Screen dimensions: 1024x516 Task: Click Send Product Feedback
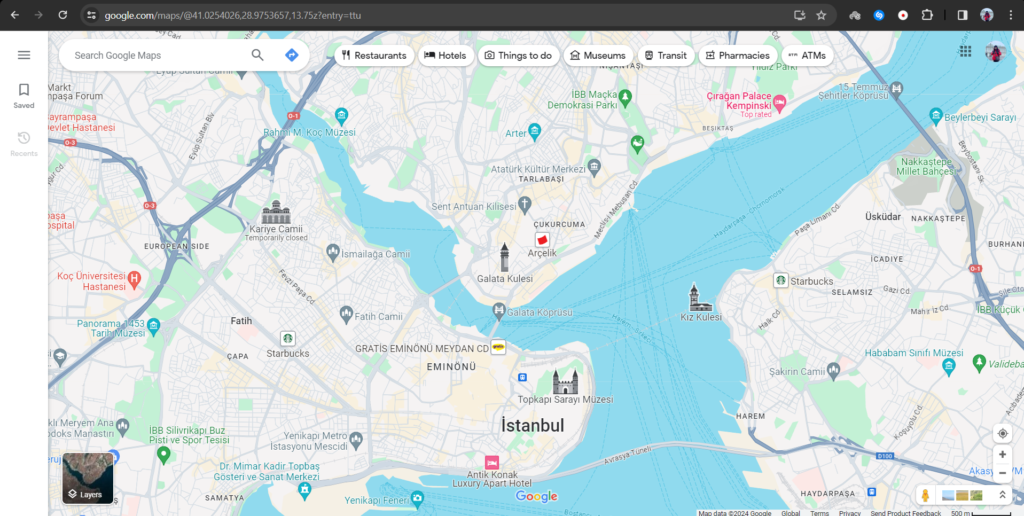click(906, 513)
